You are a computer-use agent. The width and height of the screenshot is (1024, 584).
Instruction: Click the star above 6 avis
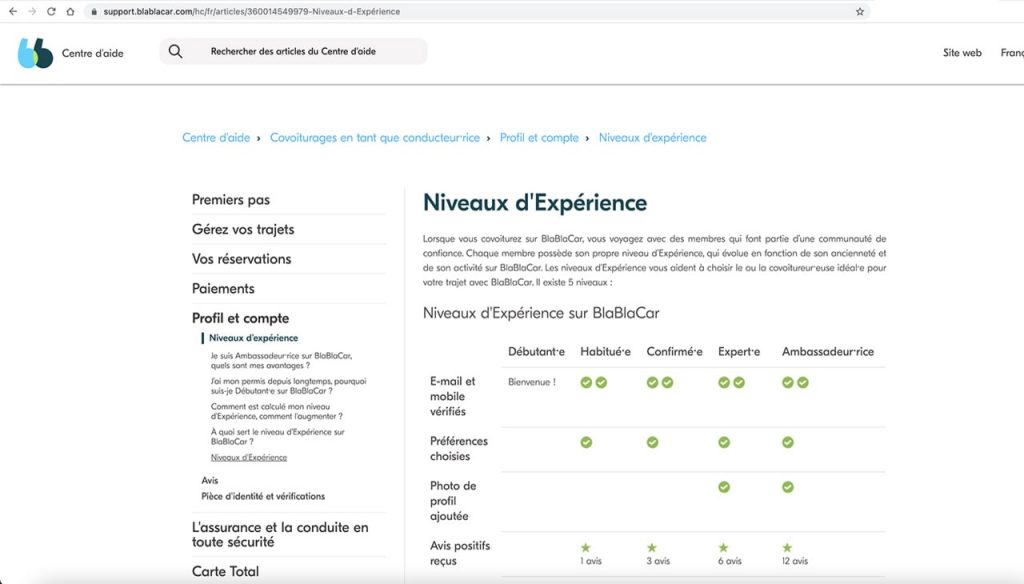pos(724,547)
